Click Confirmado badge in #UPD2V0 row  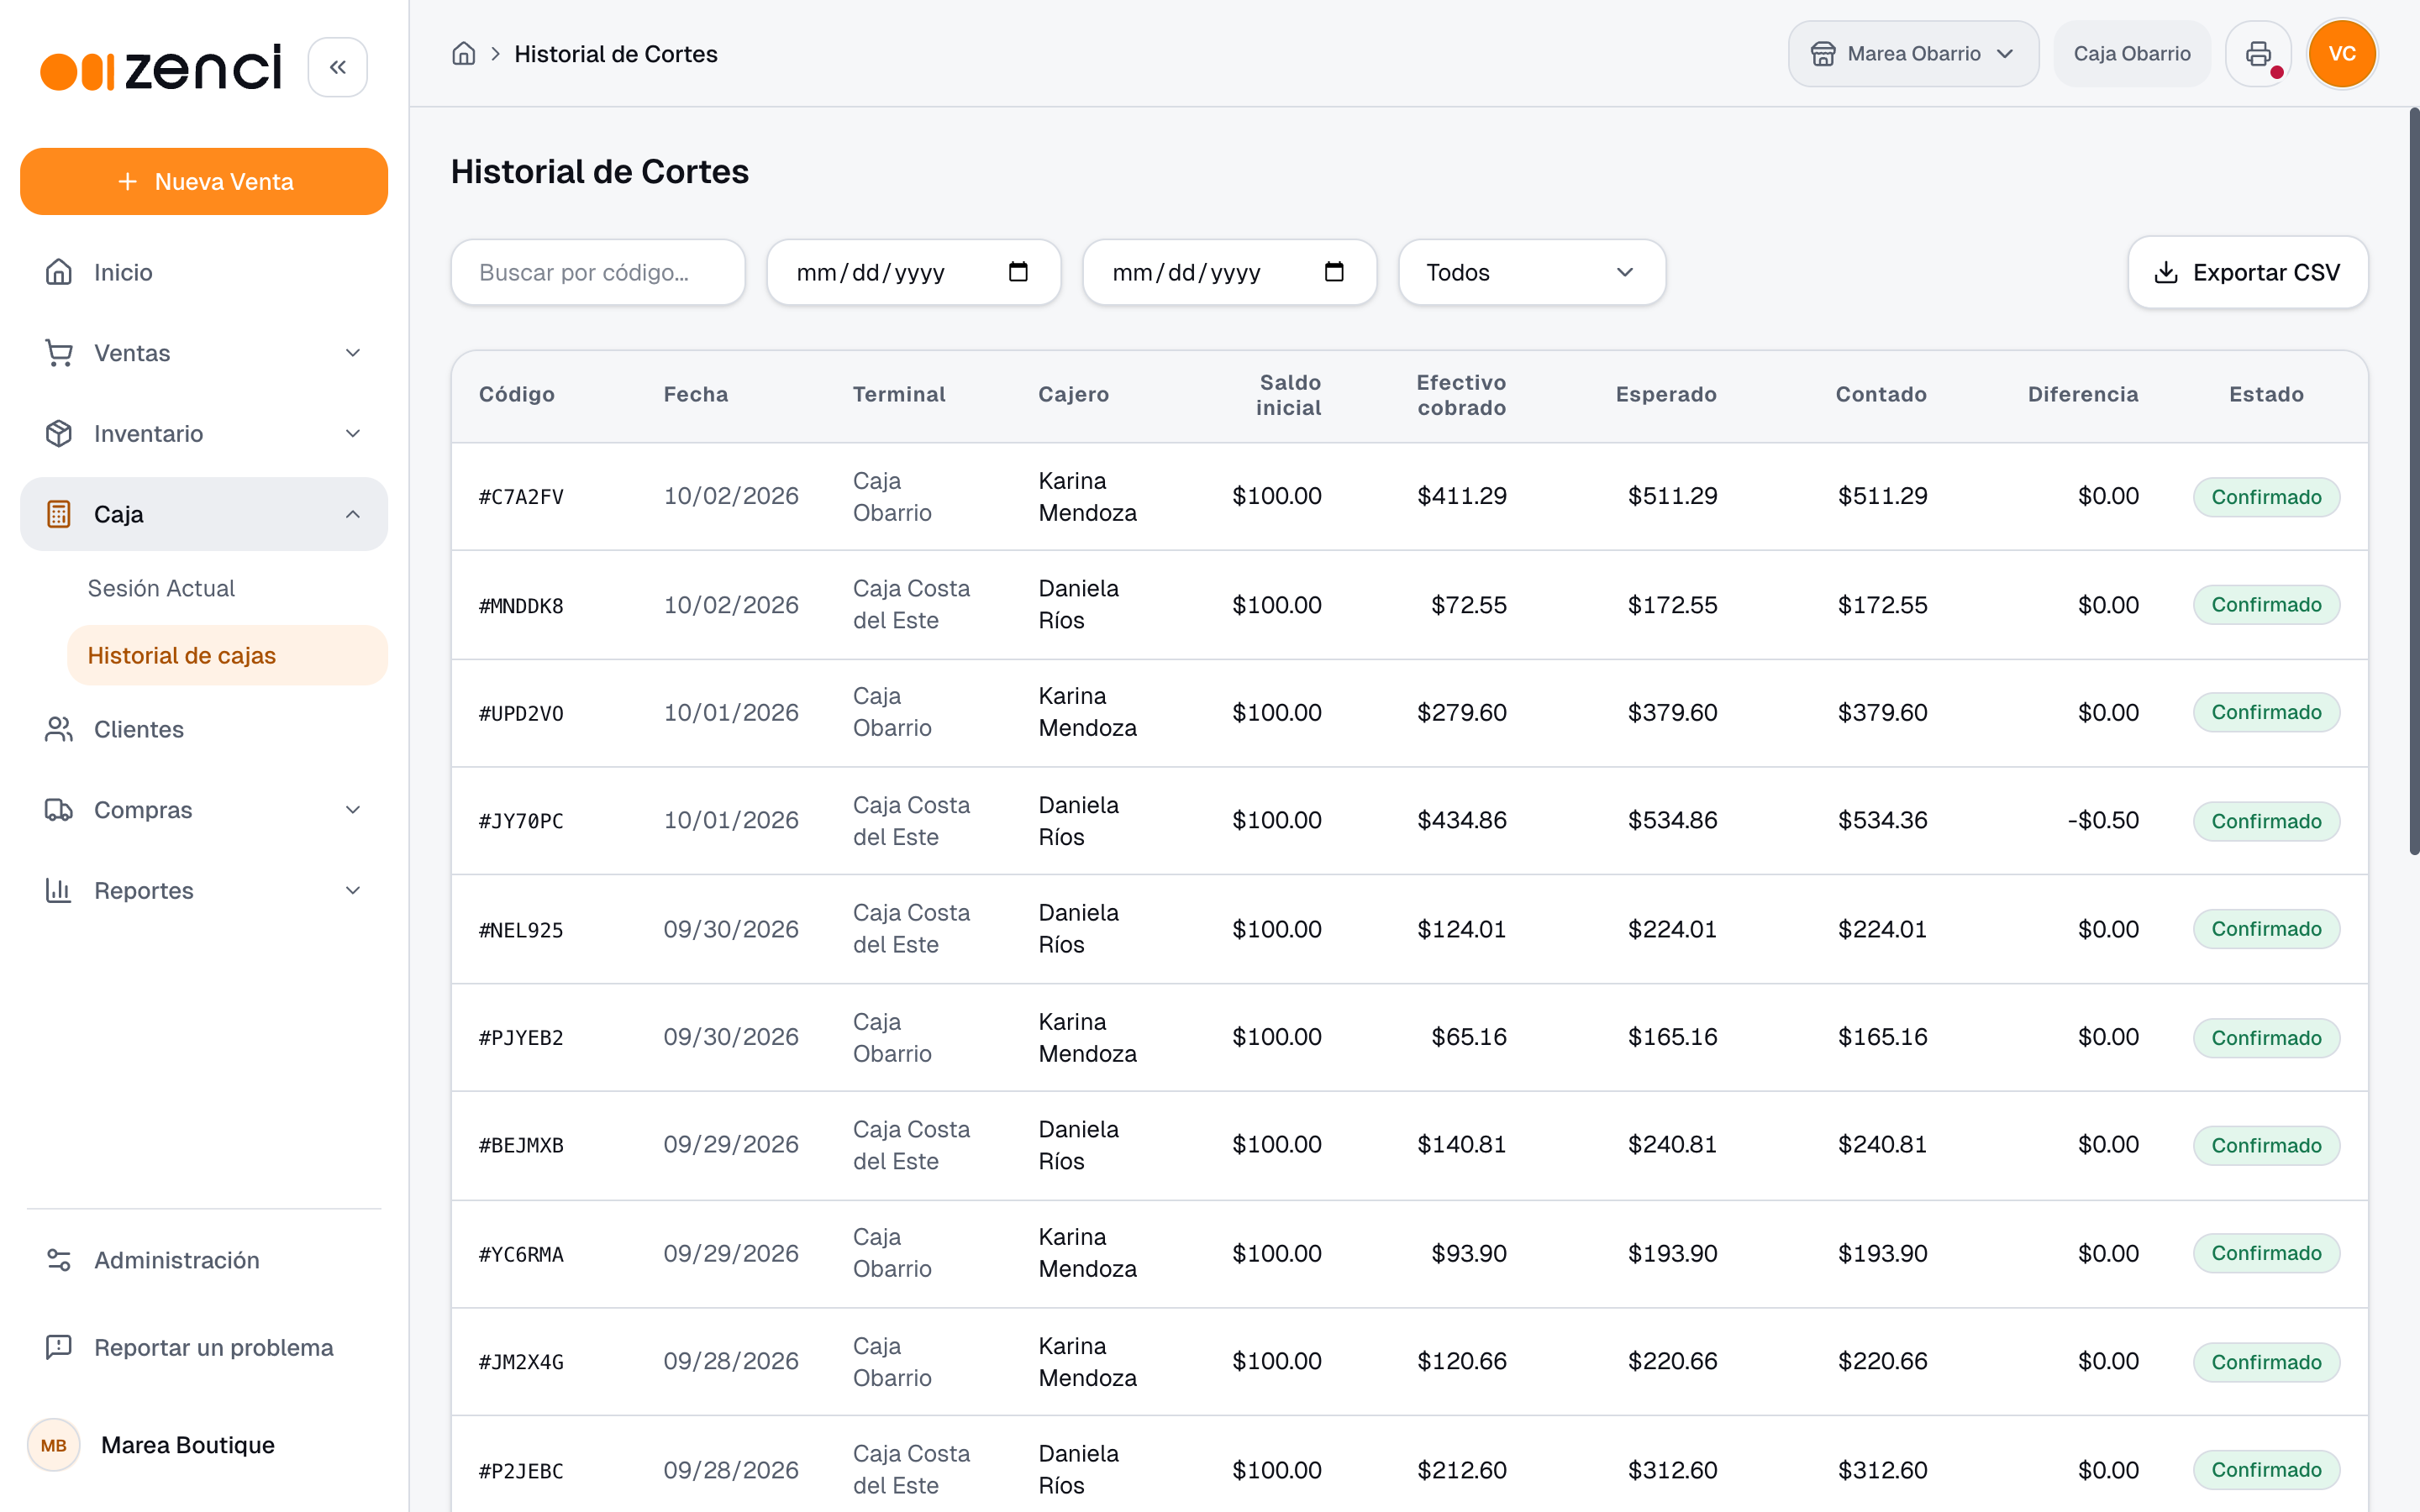(x=2266, y=712)
